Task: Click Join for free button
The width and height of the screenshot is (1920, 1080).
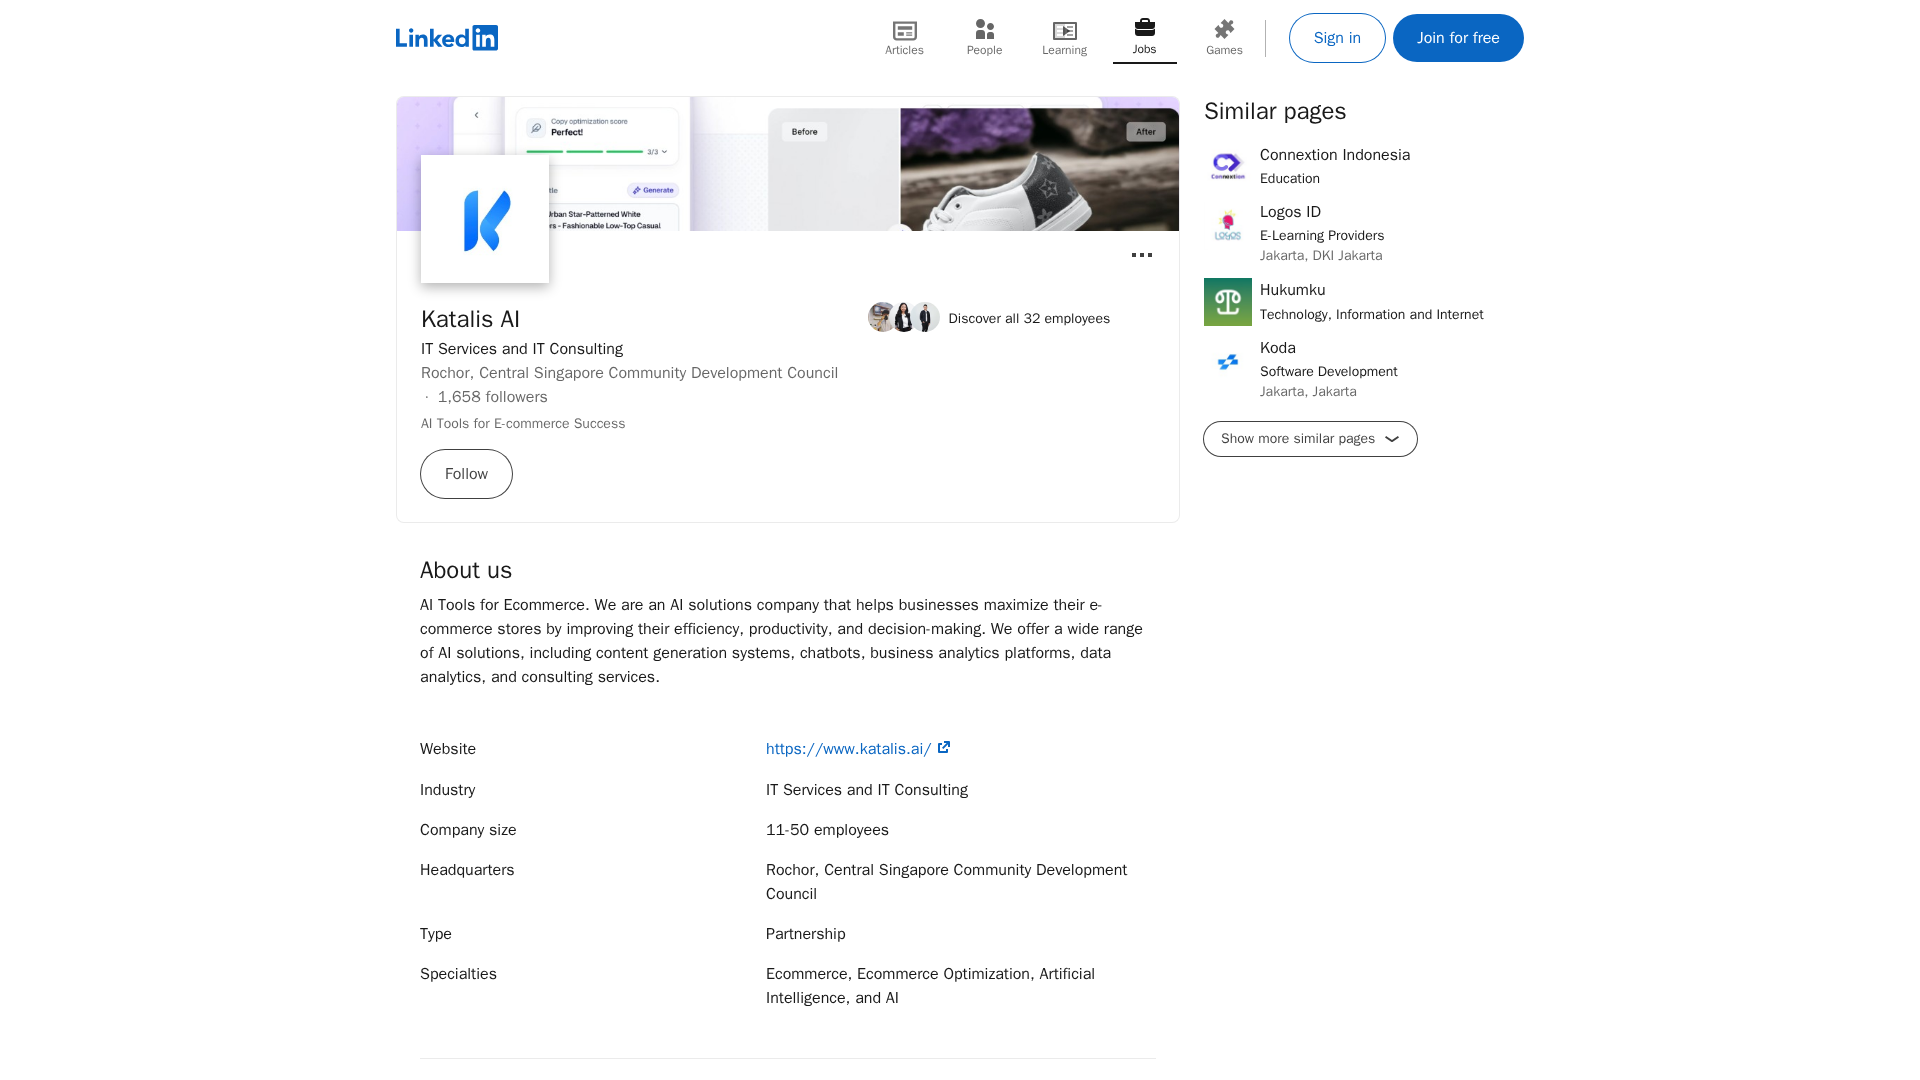Action: tap(1457, 38)
